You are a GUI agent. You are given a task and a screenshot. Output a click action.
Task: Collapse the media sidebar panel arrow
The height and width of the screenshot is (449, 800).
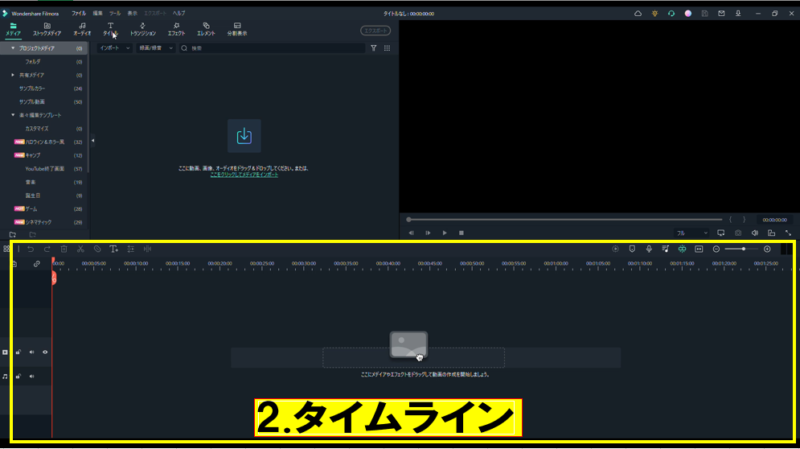[x=93, y=140]
